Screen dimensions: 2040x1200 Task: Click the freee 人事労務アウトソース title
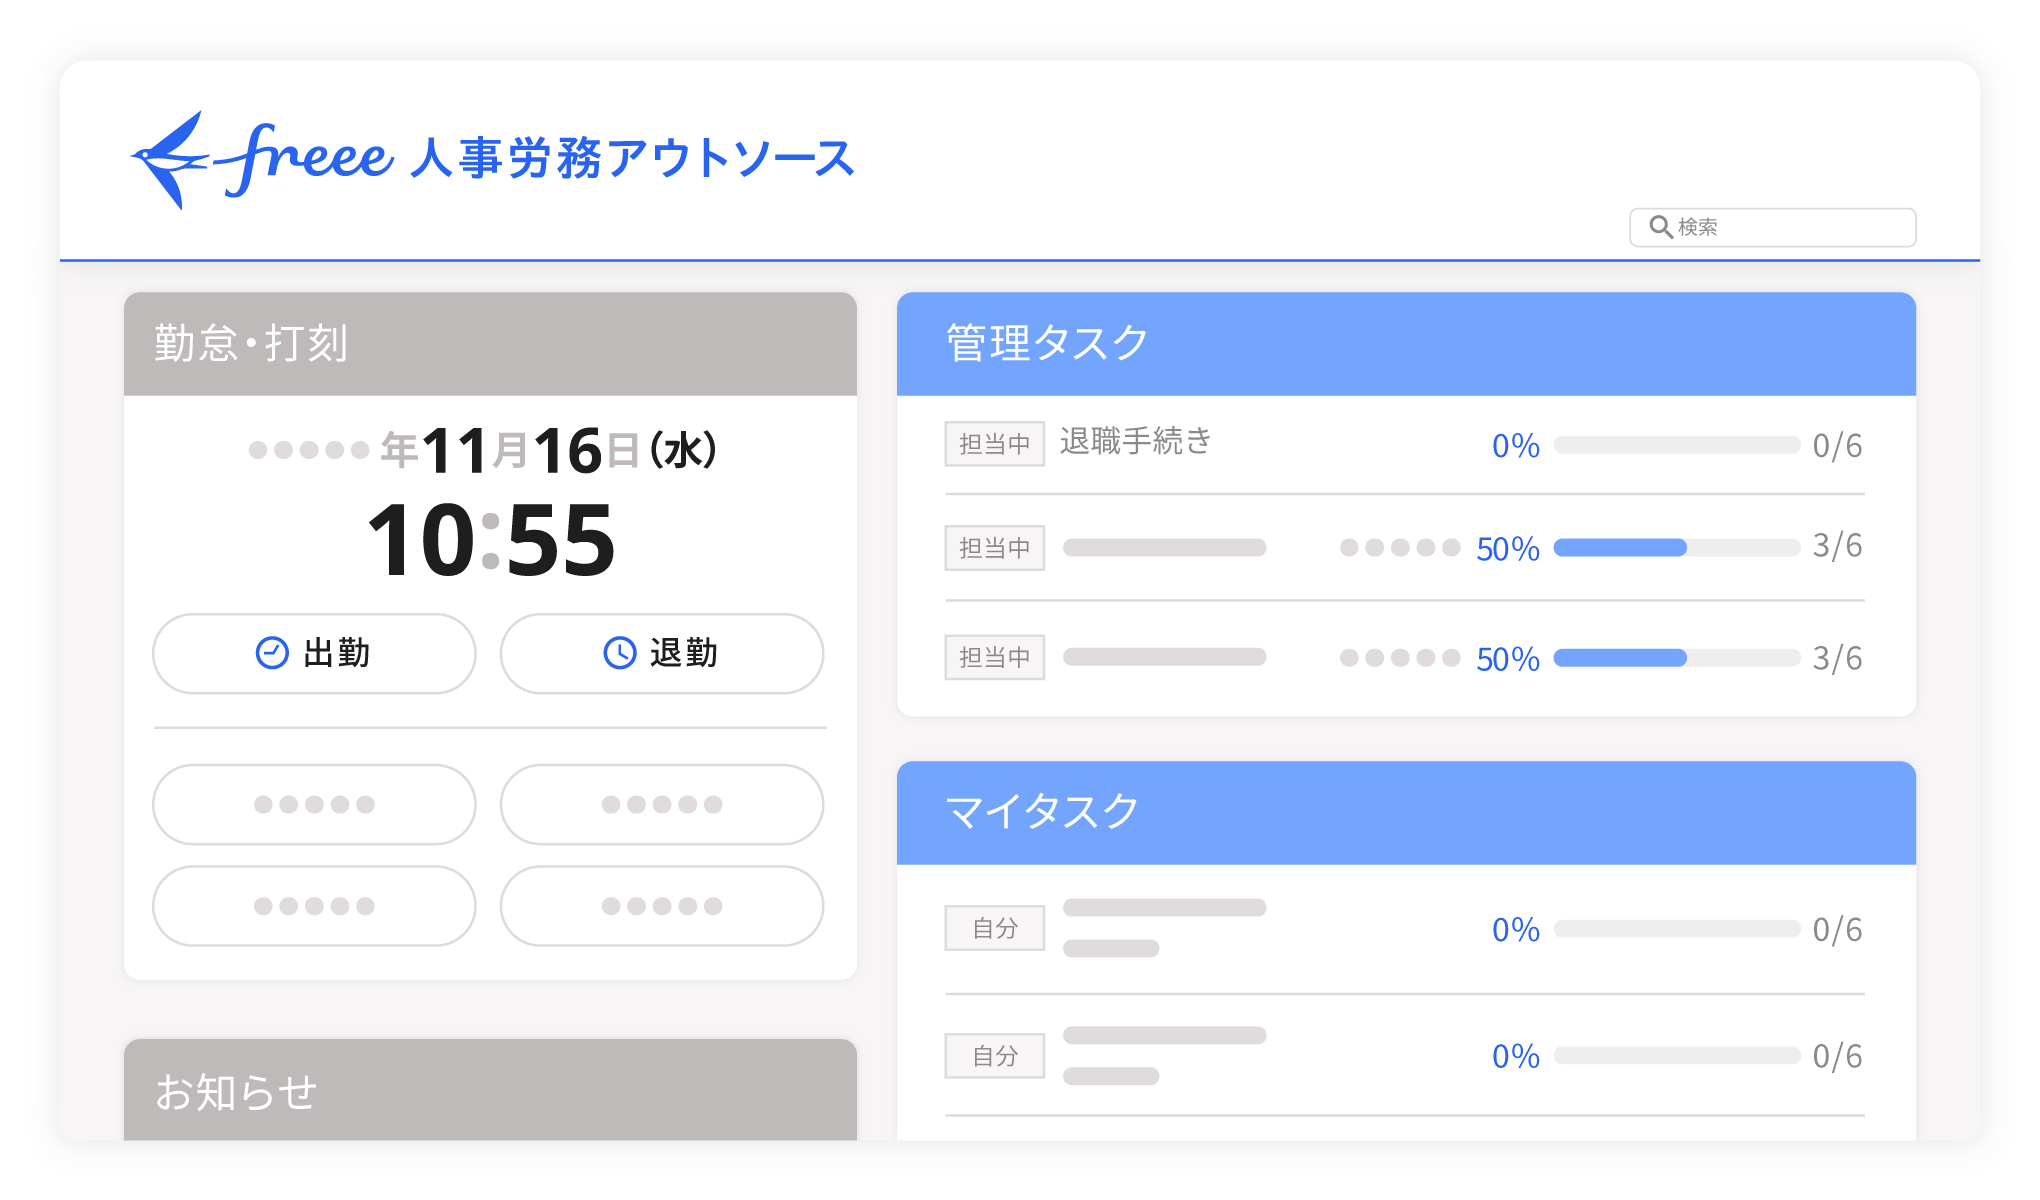[x=632, y=158]
